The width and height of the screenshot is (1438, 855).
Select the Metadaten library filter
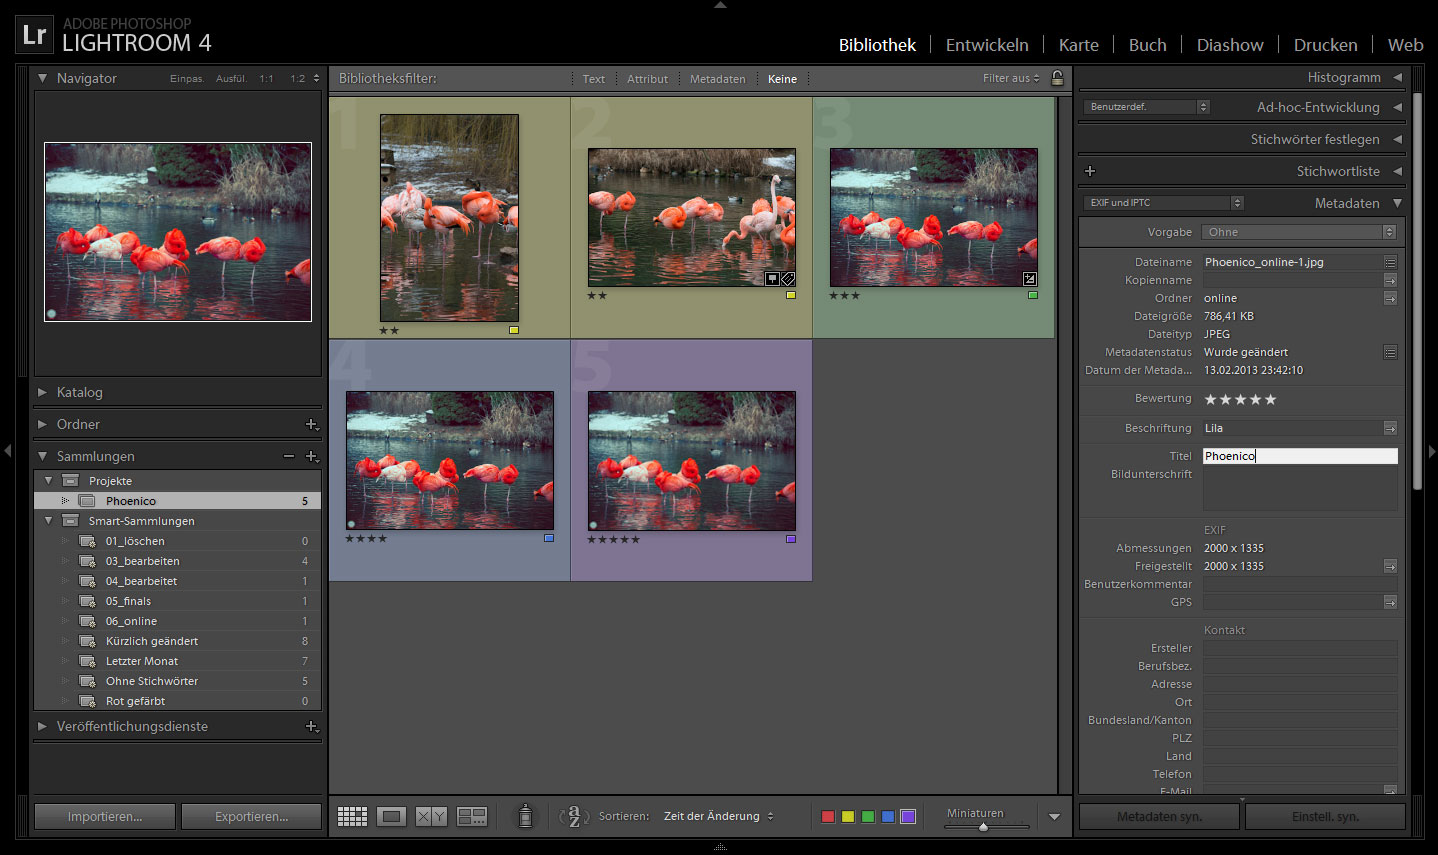717,79
